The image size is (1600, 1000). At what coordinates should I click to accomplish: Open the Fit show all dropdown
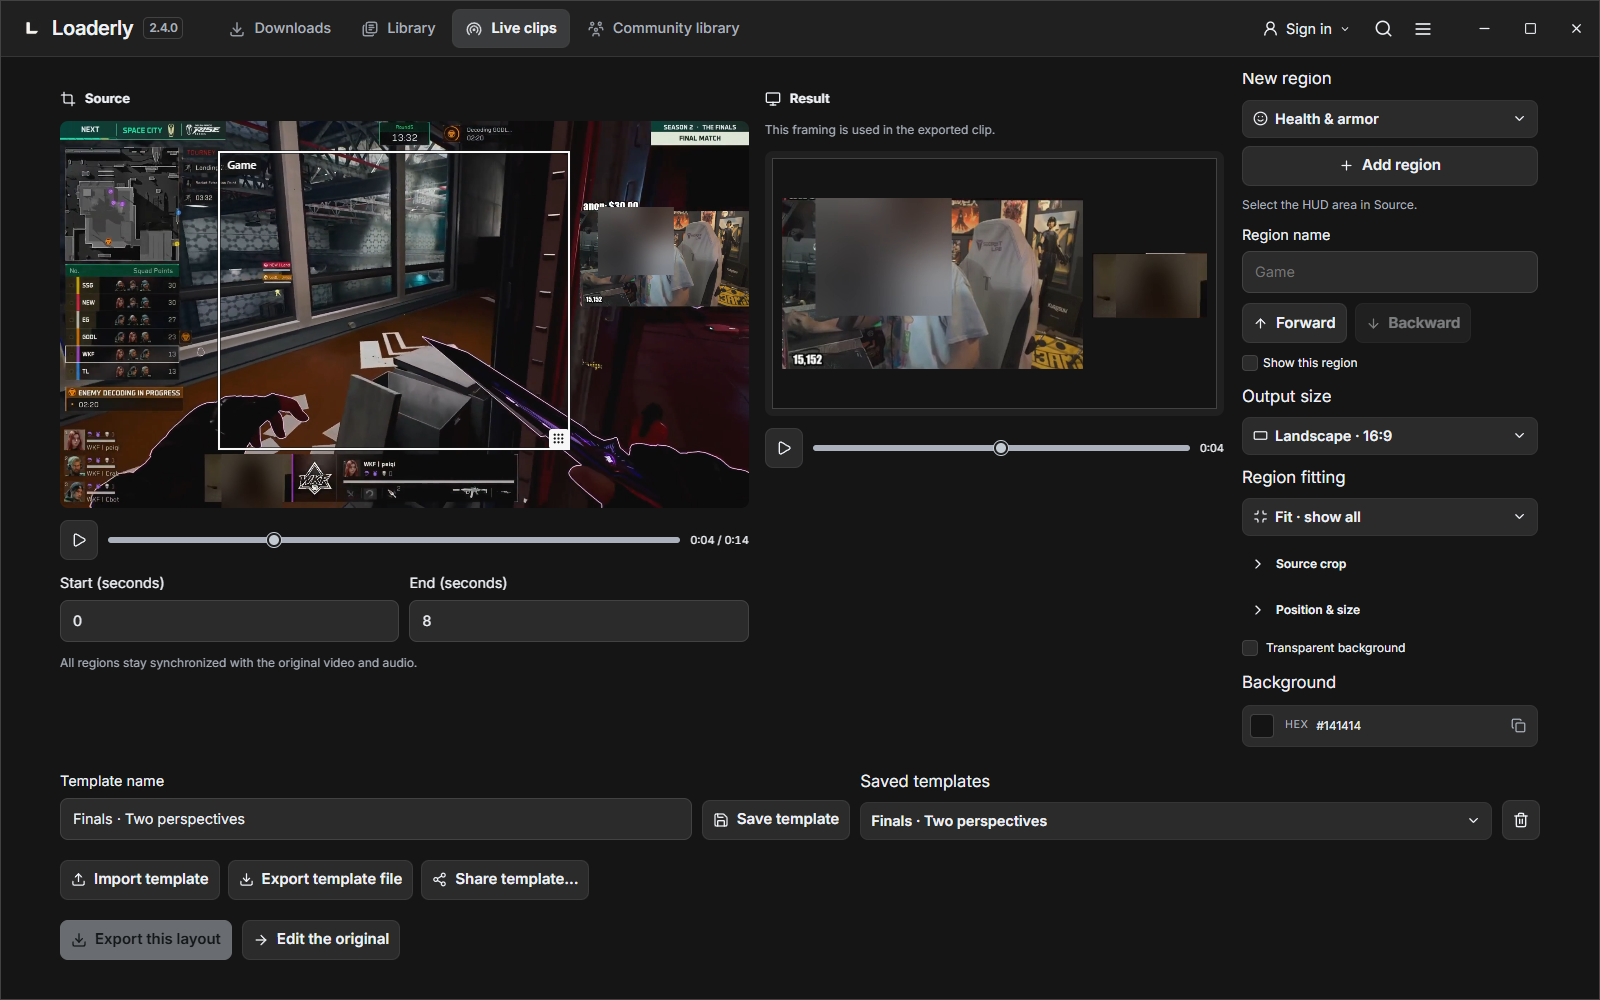(1390, 517)
